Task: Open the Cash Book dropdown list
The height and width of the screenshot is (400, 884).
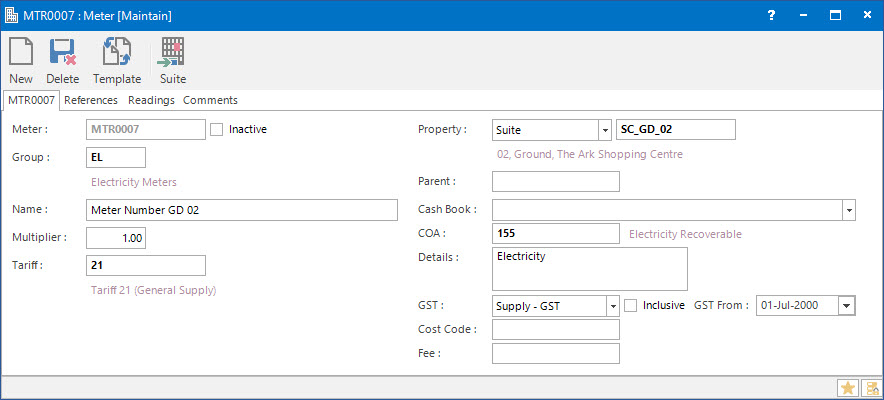Action: tap(848, 210)
